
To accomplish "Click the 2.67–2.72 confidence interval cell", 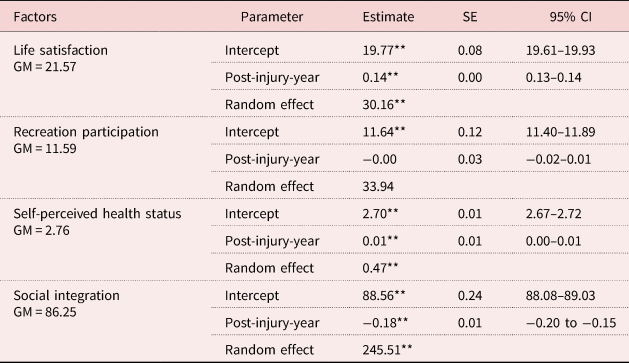I will 554,214.
